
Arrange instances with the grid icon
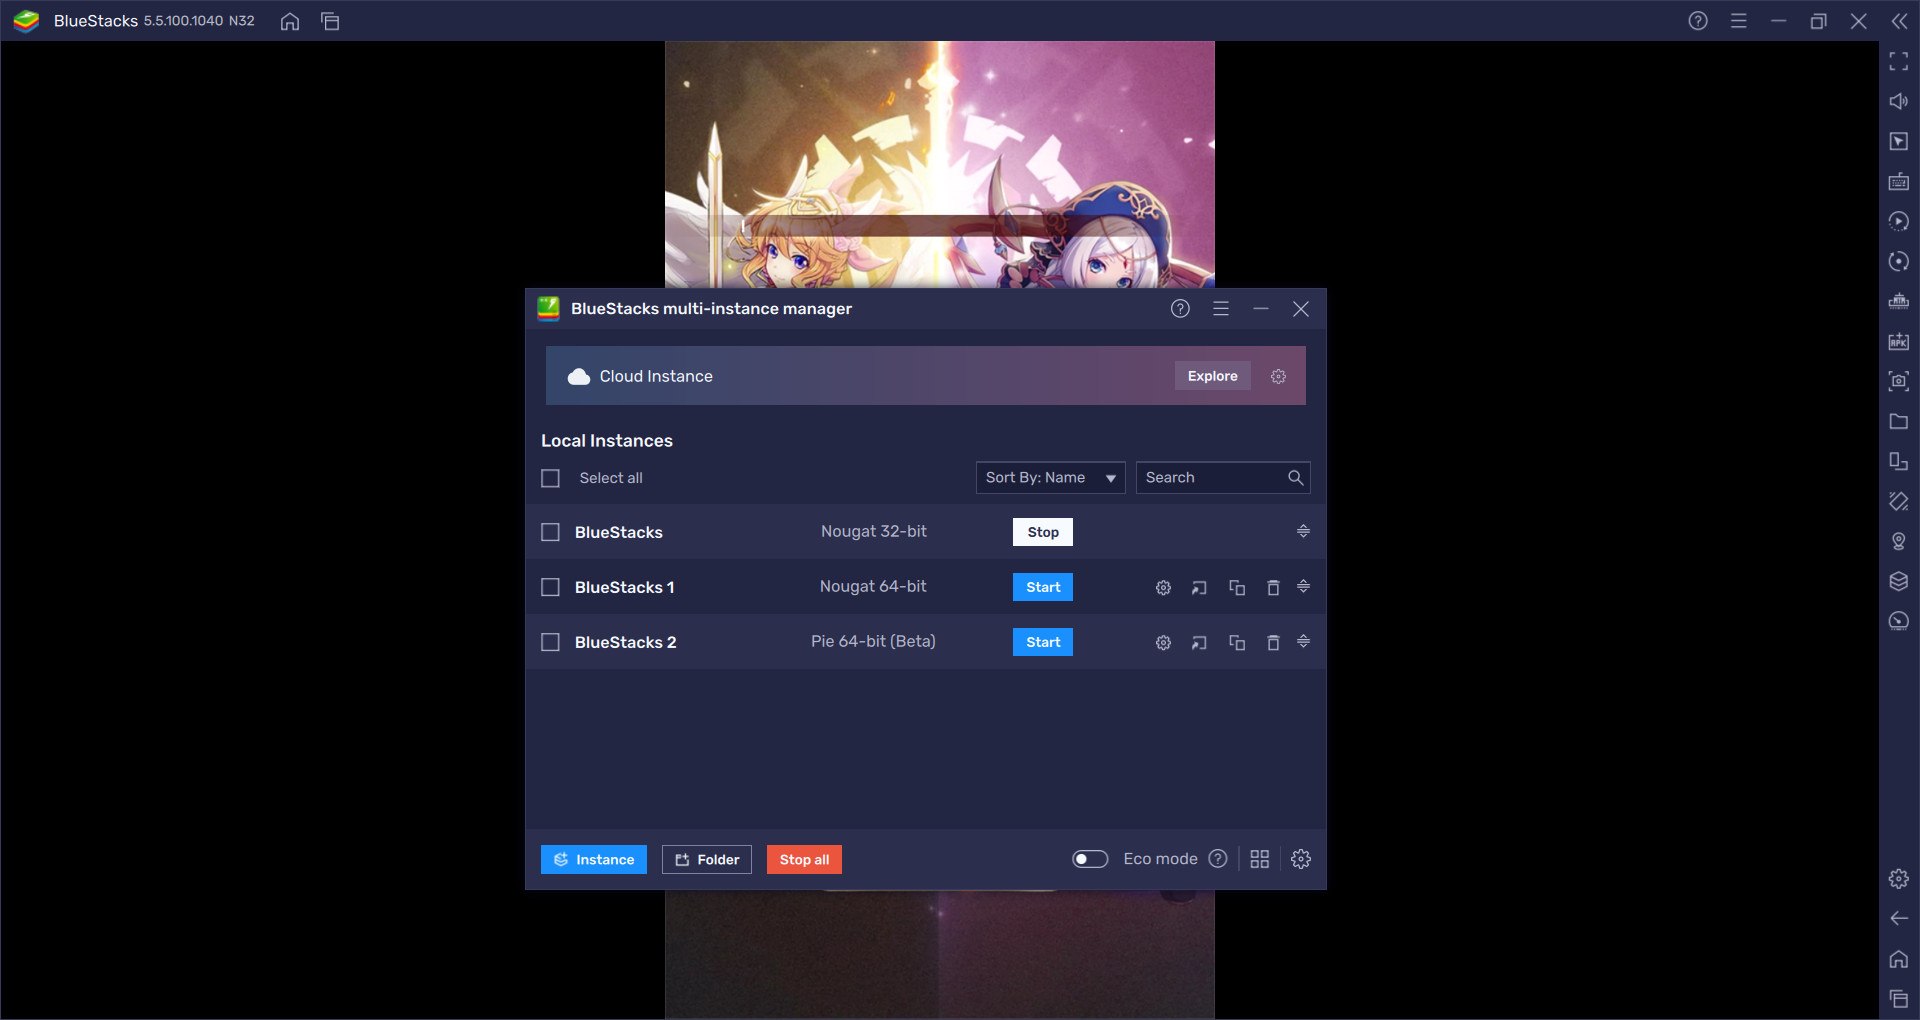1260,859
